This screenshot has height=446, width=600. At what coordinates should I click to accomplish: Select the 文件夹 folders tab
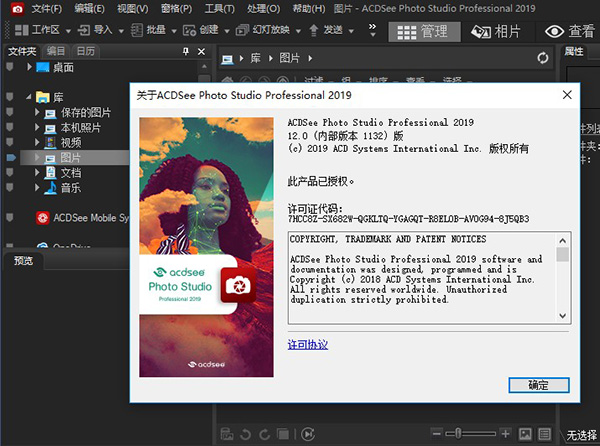pyautogui.click(x=22, y=51)
